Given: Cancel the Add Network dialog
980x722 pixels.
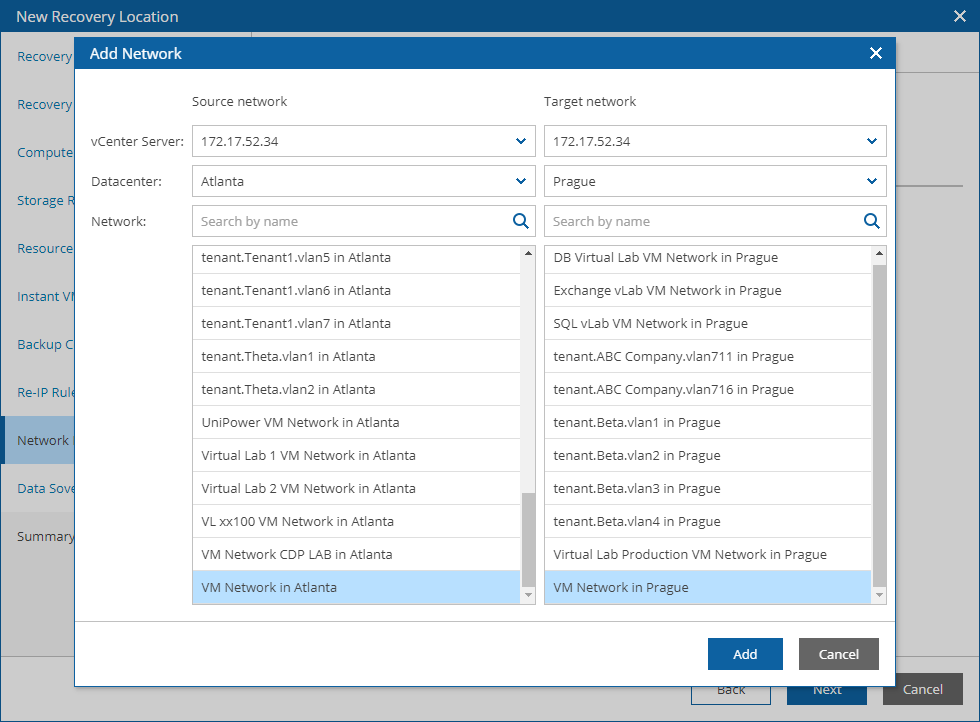Looking at the screenshot, I should 838,654.
